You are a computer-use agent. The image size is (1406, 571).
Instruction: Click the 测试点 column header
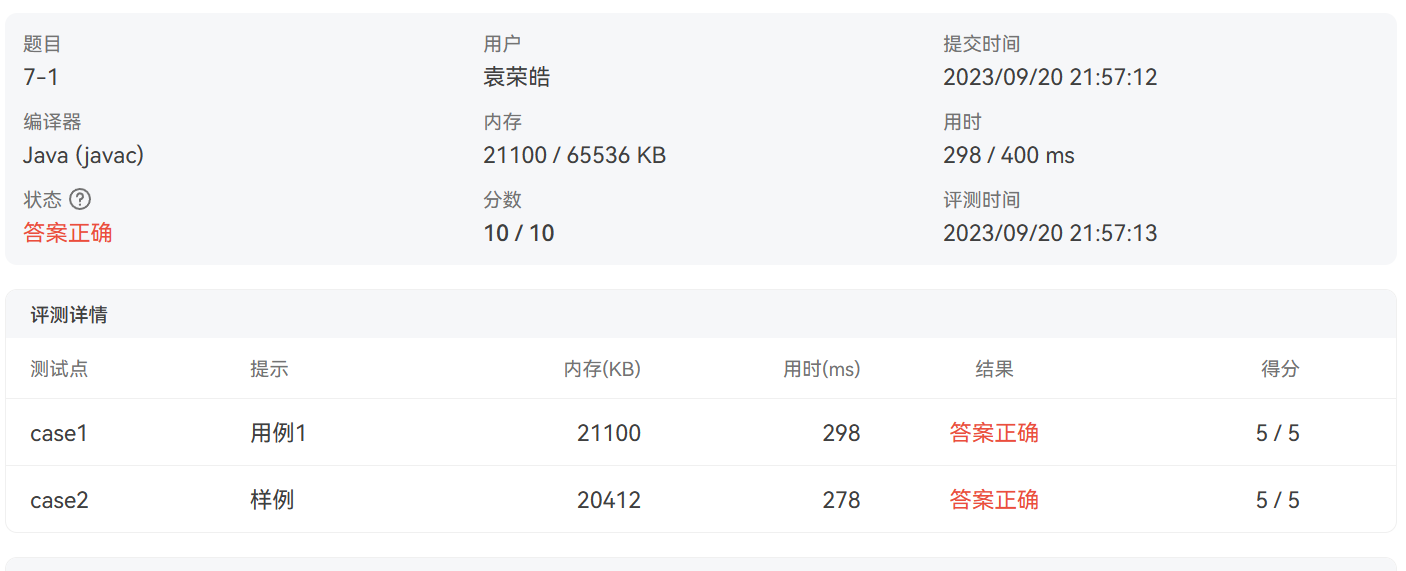[59, 369]
